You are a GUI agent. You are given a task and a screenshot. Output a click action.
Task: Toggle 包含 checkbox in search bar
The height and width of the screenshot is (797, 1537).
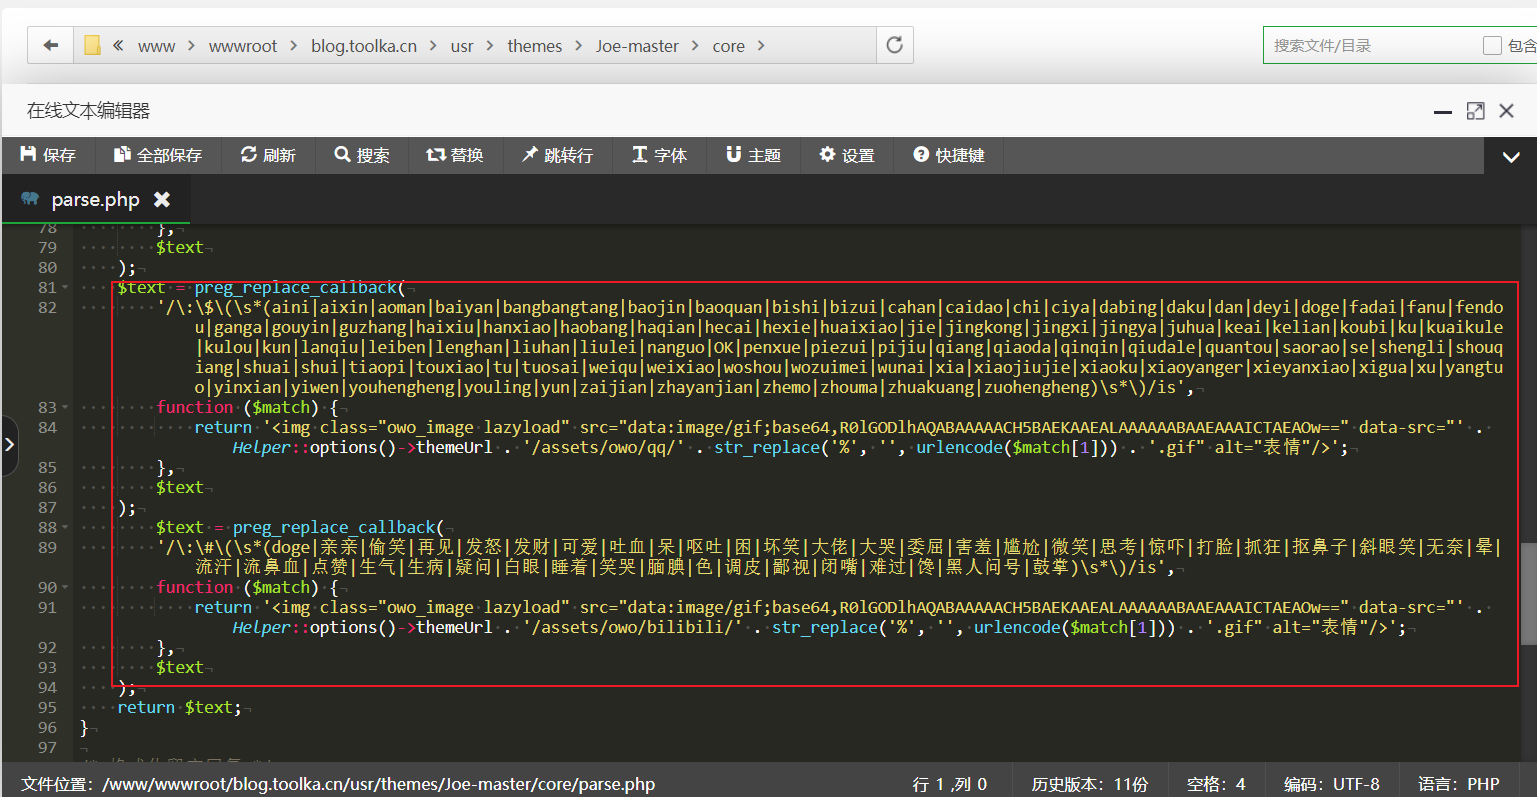(x=1492, y=45)
